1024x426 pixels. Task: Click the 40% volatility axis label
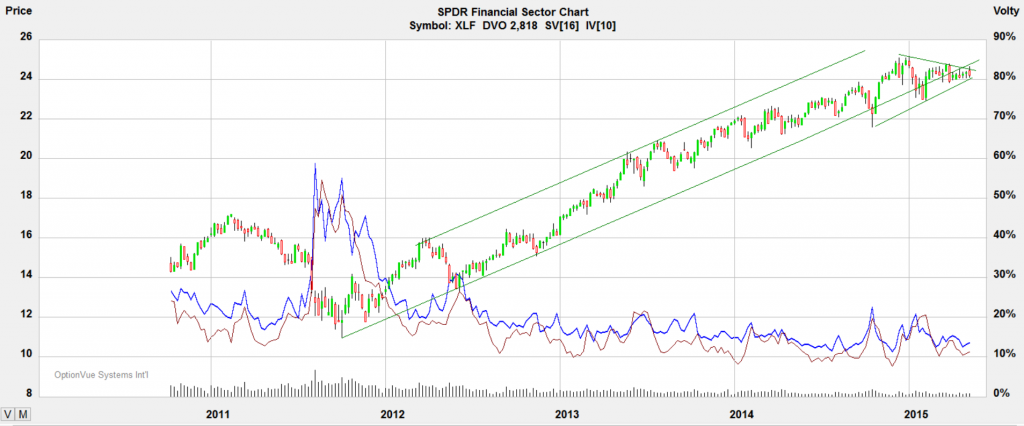(x=1004, y=235)
